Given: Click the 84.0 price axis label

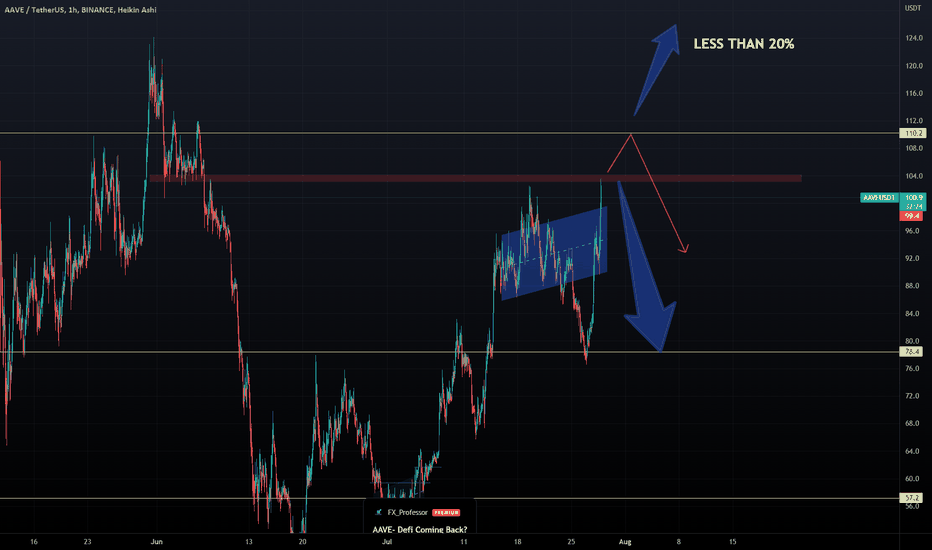Looking at the screenshot, I should point(912,313).
